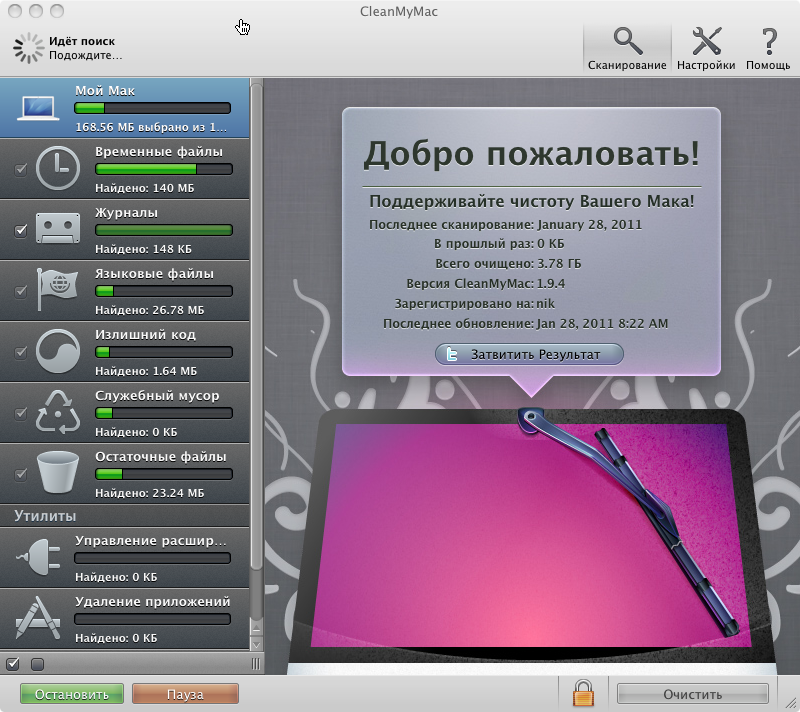Click the Затвитить Результат button

(529, 354)
